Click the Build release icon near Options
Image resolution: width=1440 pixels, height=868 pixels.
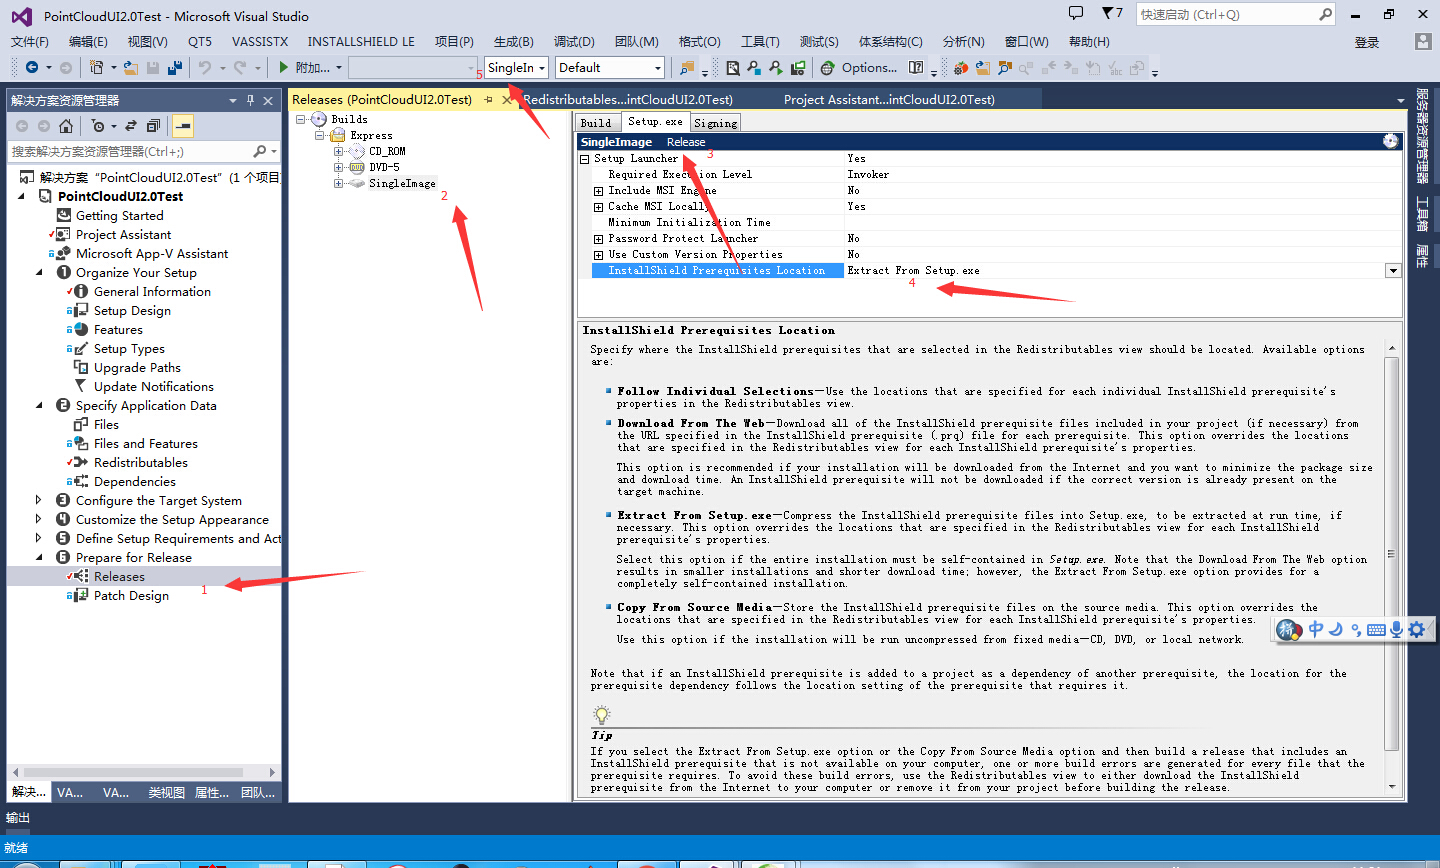pyautogui.click(x=798, y=67)
